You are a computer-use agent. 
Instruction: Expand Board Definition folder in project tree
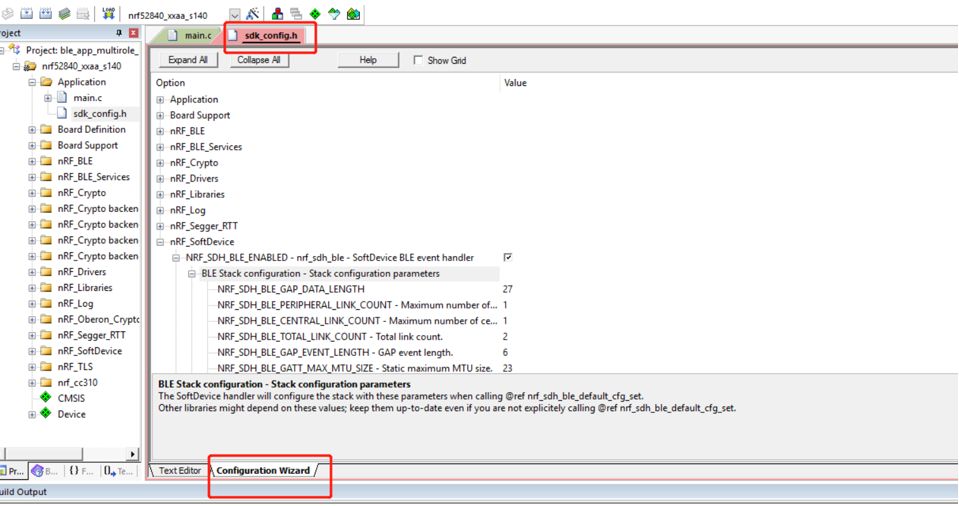coord(32,130)
